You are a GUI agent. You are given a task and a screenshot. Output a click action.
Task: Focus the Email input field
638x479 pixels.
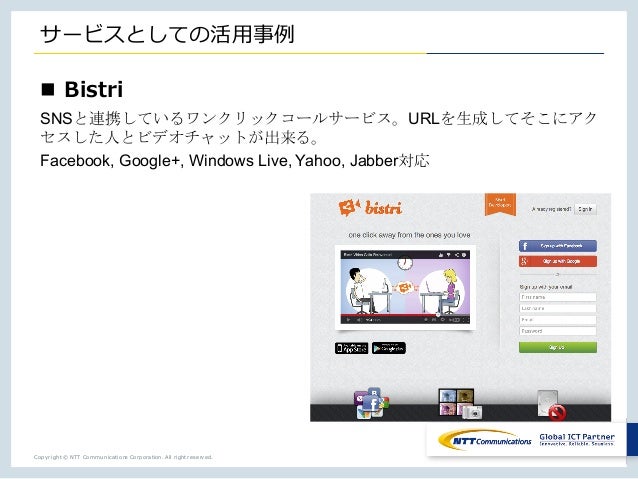[x=557, y=320]
